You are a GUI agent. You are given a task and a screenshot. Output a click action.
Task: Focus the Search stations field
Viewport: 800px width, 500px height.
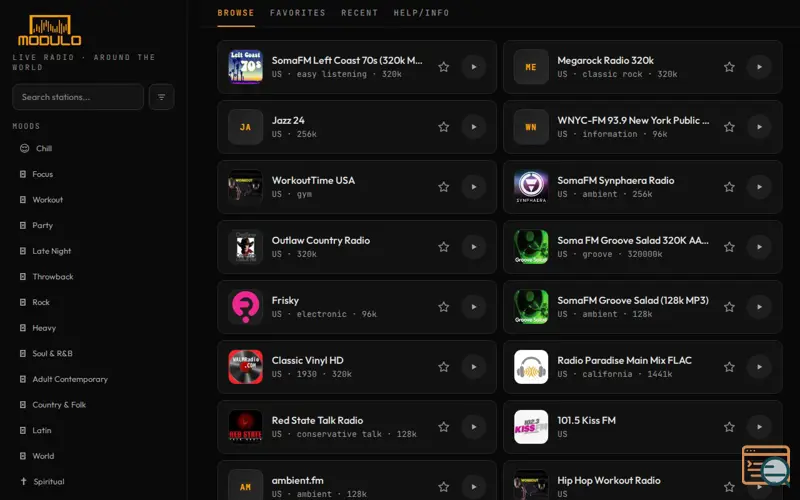pyautogui.click(x=78, y=97)
